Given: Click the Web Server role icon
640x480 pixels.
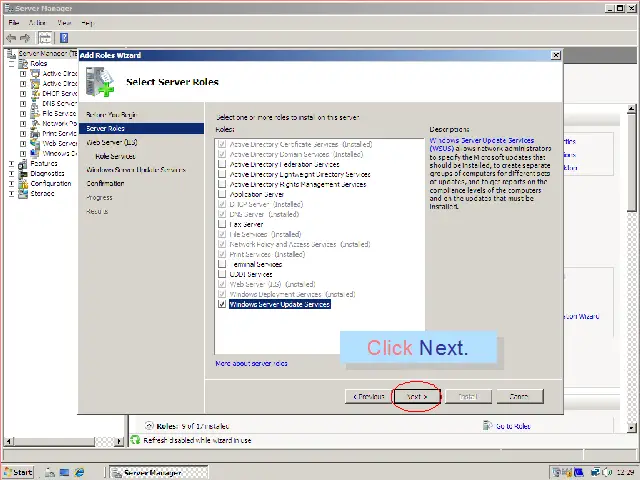Looking at the screenshot, I should click(x=36, y=144).
